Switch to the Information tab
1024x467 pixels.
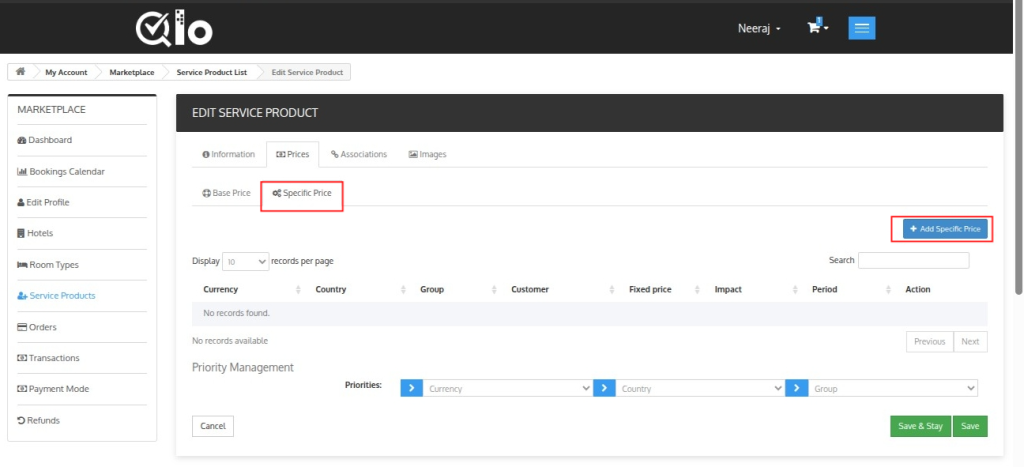coord(229,154)
